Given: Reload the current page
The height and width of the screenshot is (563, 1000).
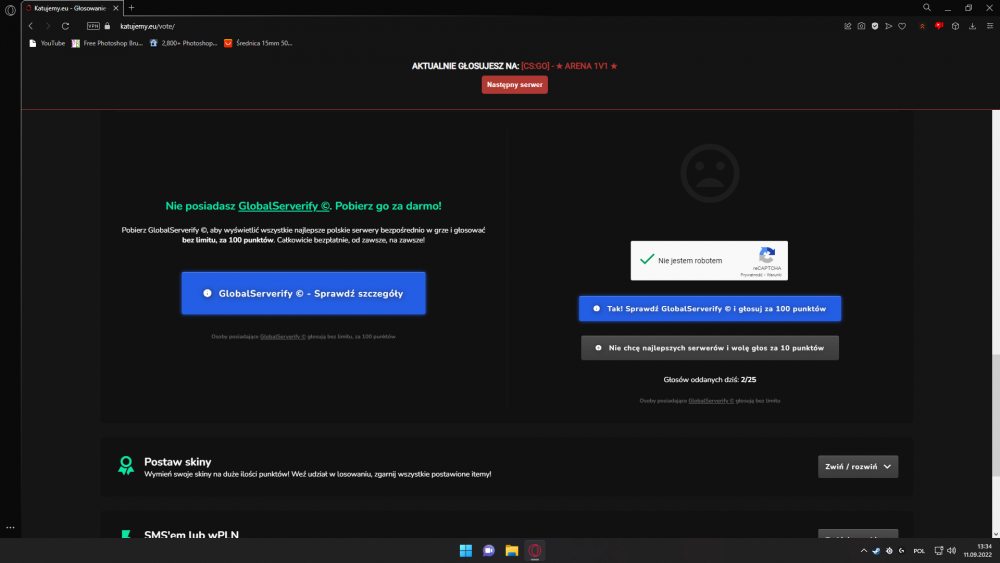Looking at the screenshot, I should (x=65, y=26).
